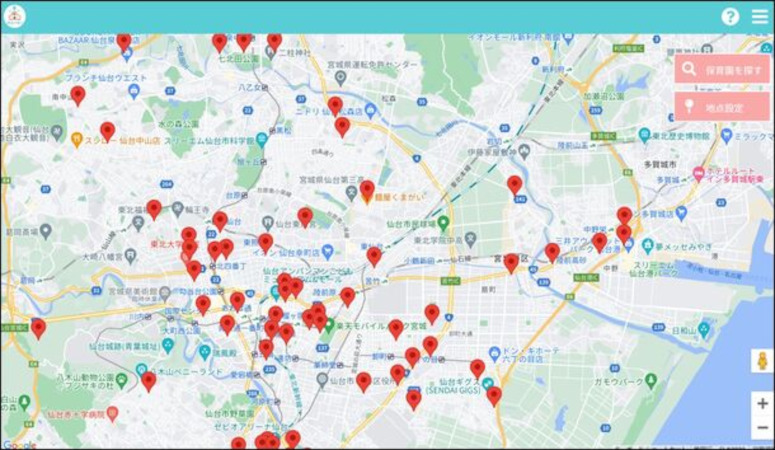Select red pin near BAZAAR仙台
Screen dimensions: 775x450
(124, 41)
